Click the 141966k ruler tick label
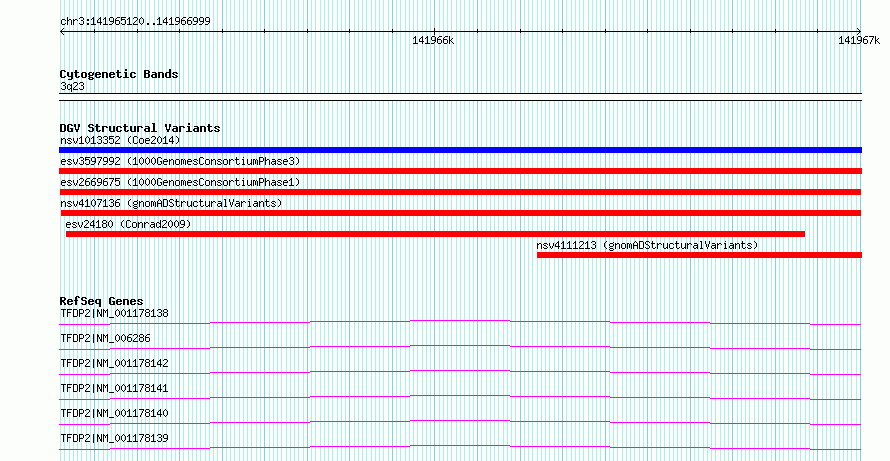This screenshot has height=461, width=890. point(433,40)
